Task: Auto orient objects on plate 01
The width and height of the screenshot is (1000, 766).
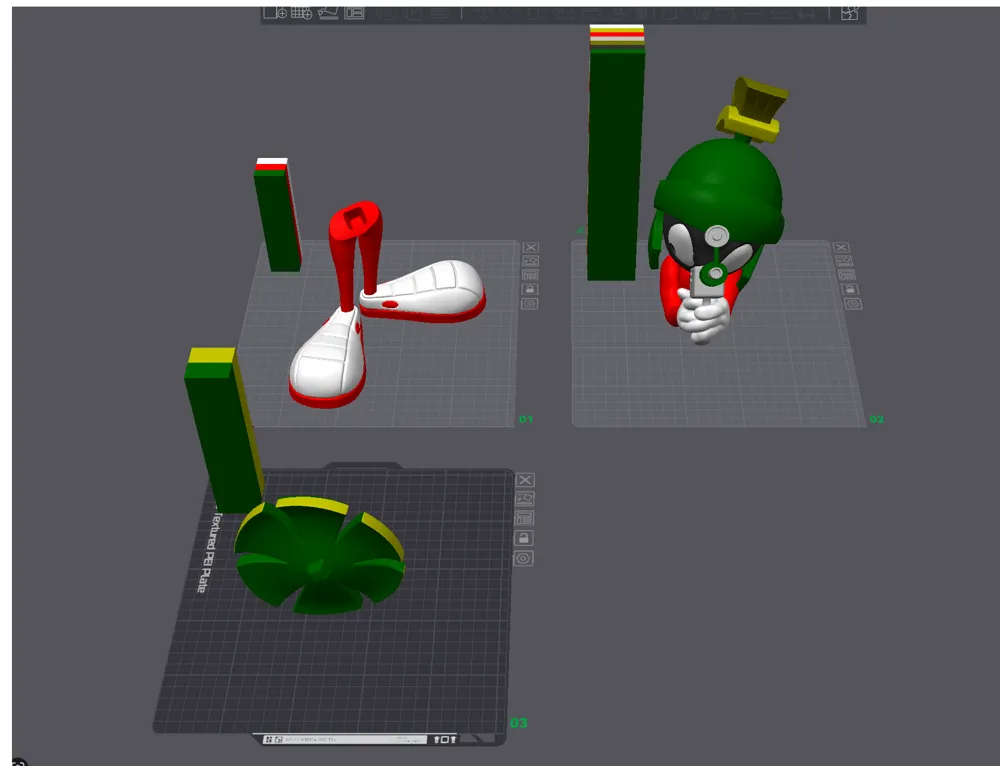Action: 531,261
